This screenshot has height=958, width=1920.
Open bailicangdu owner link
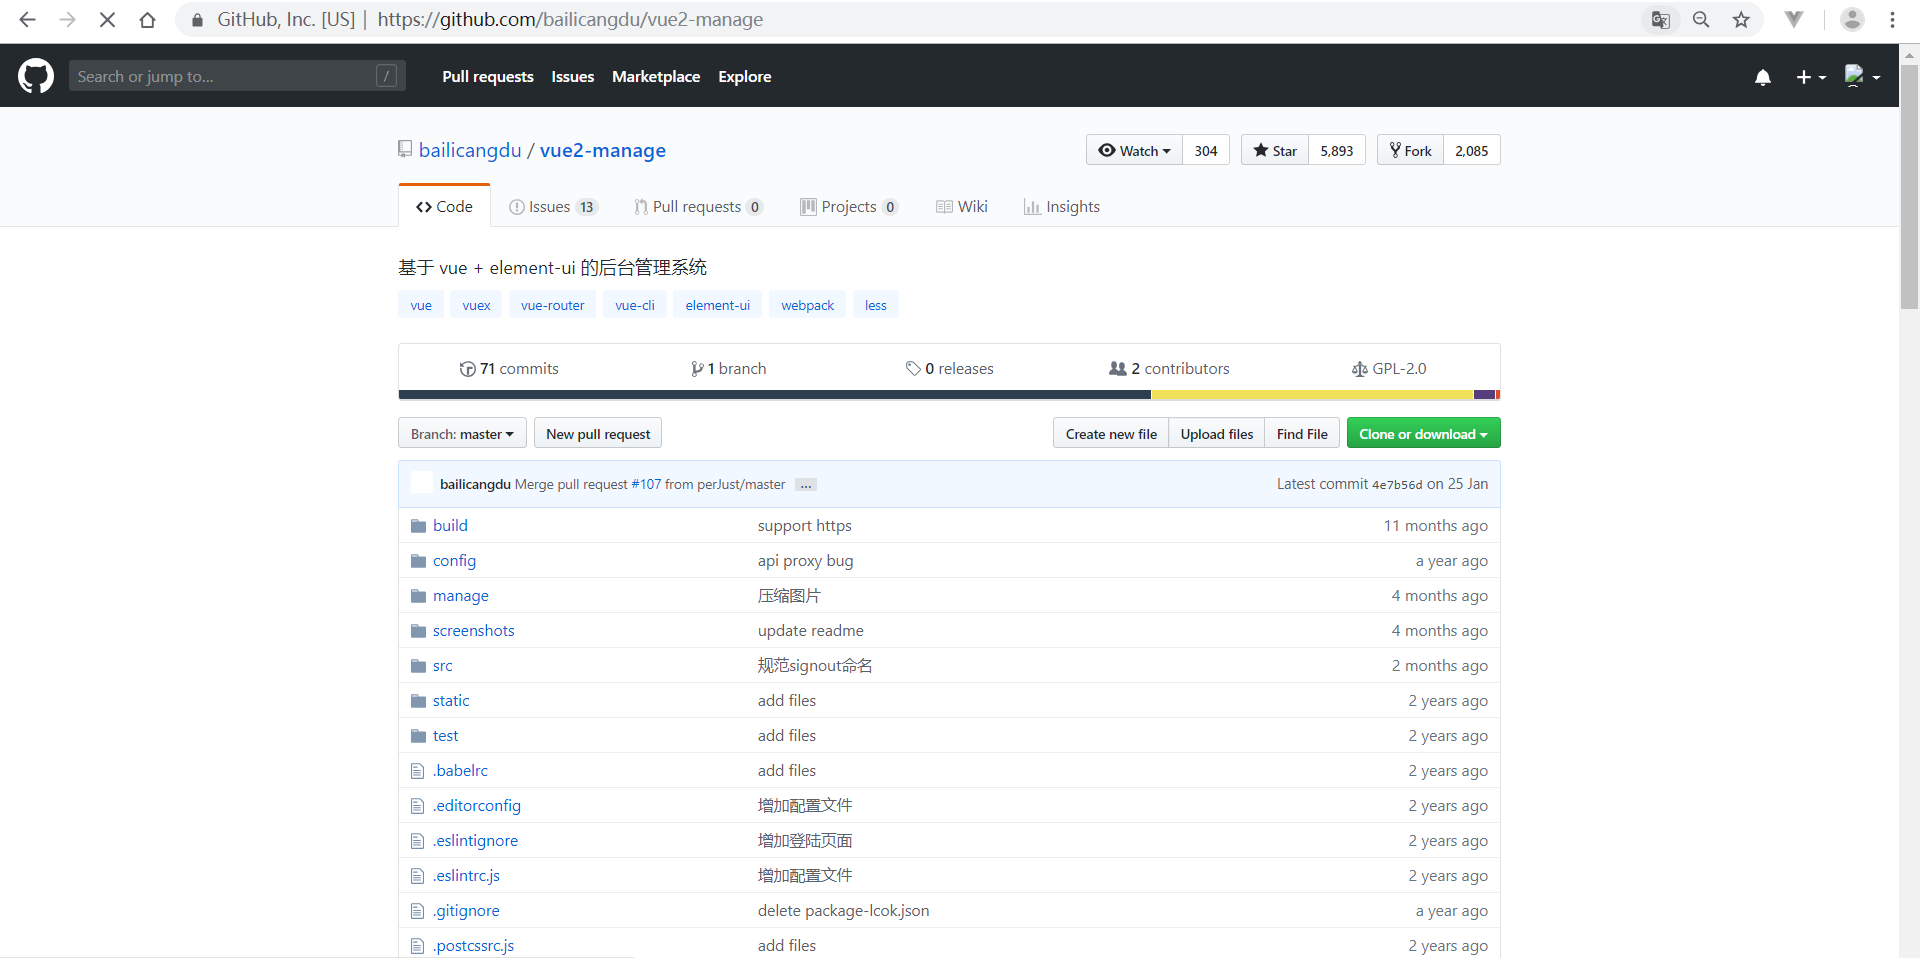click(470, 150)
